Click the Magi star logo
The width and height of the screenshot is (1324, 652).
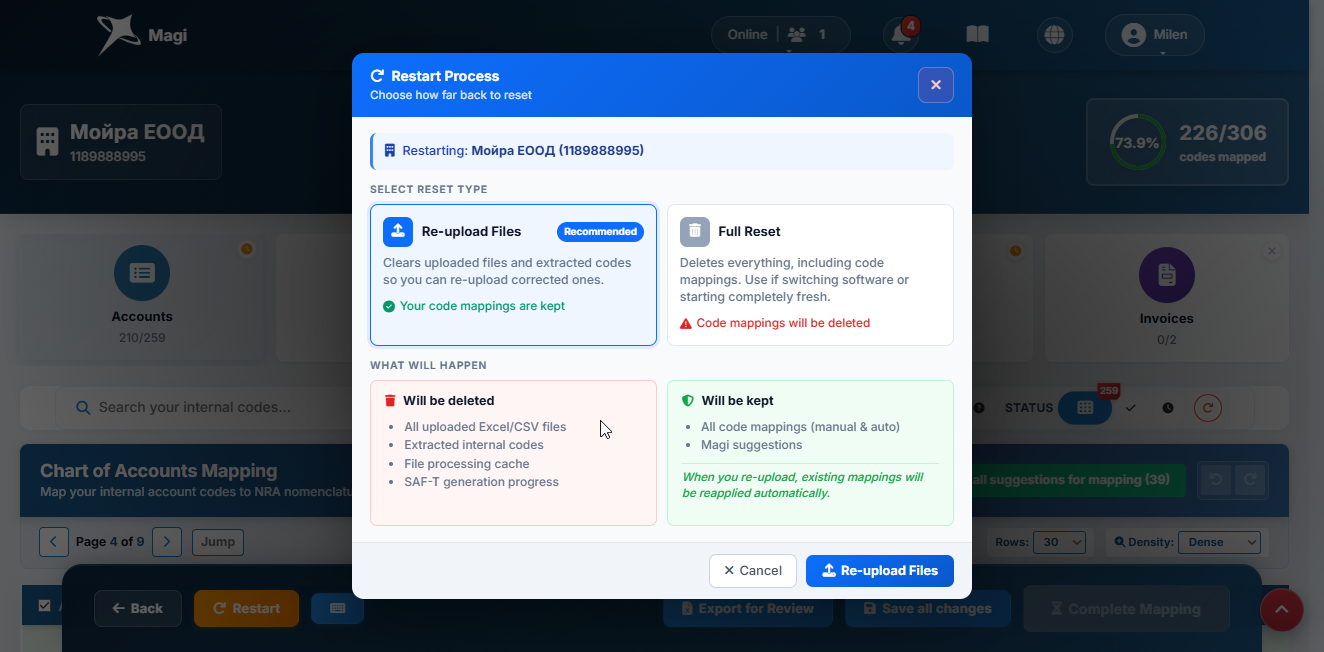[x=117, y=35]
